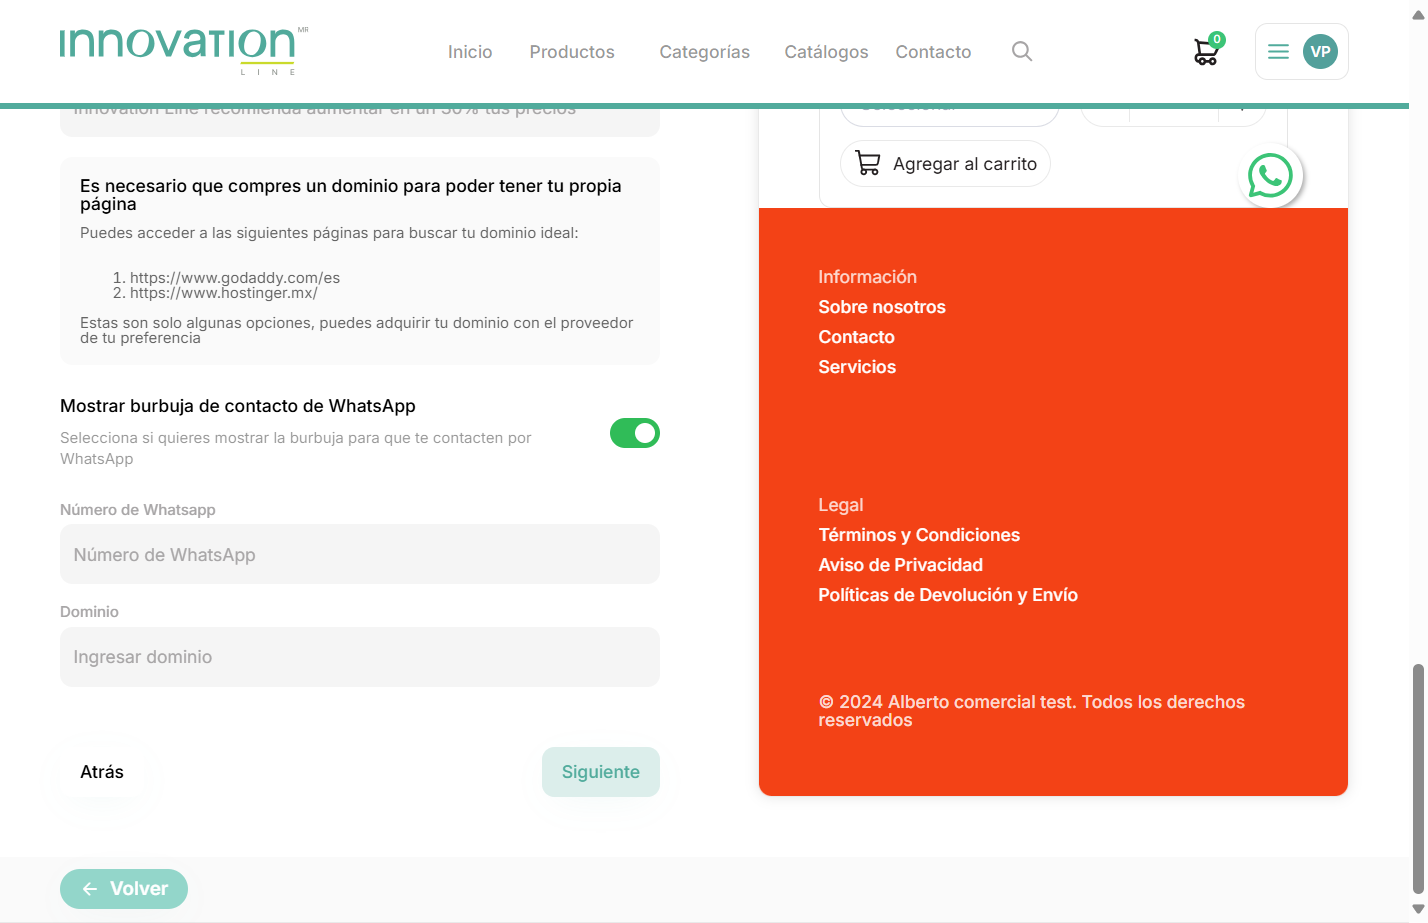
Task: Open the Catálogos menu item
Action: point(826,52)
